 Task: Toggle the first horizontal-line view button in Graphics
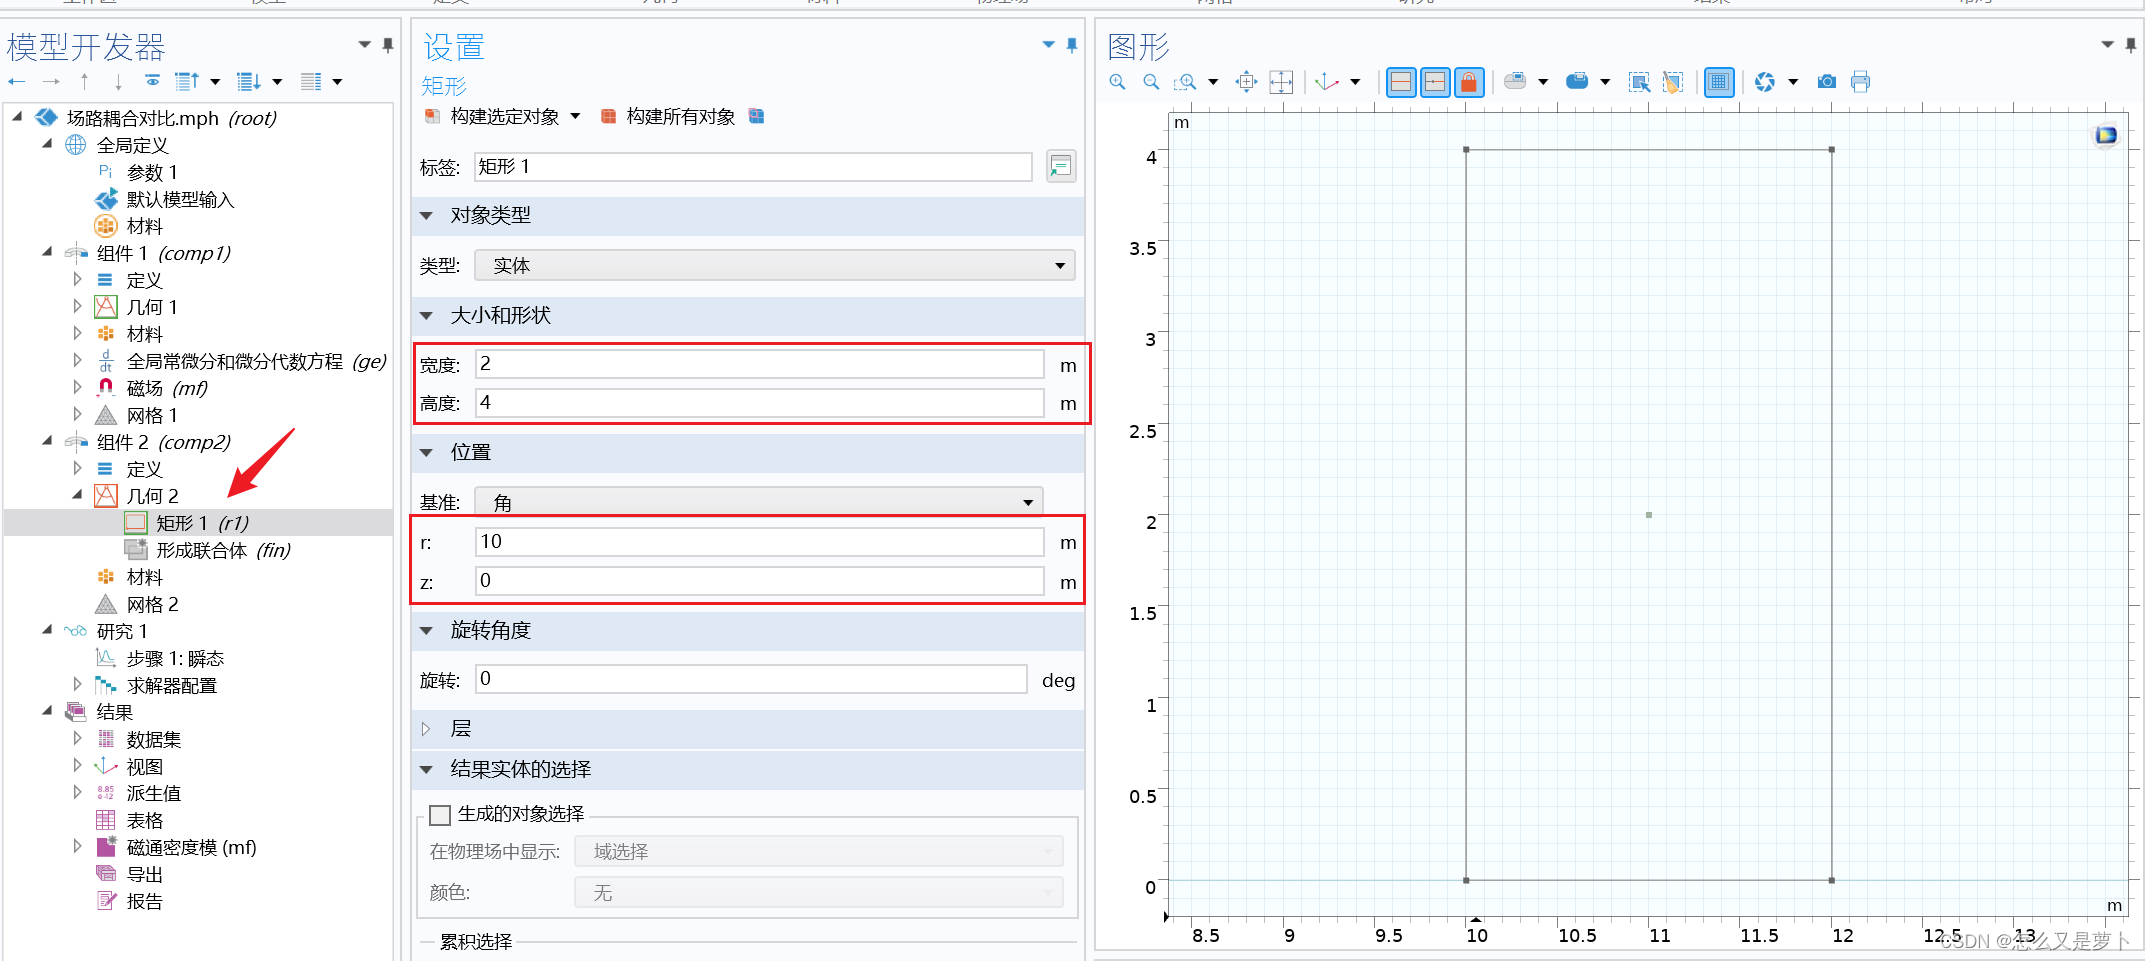point(1401,82)
